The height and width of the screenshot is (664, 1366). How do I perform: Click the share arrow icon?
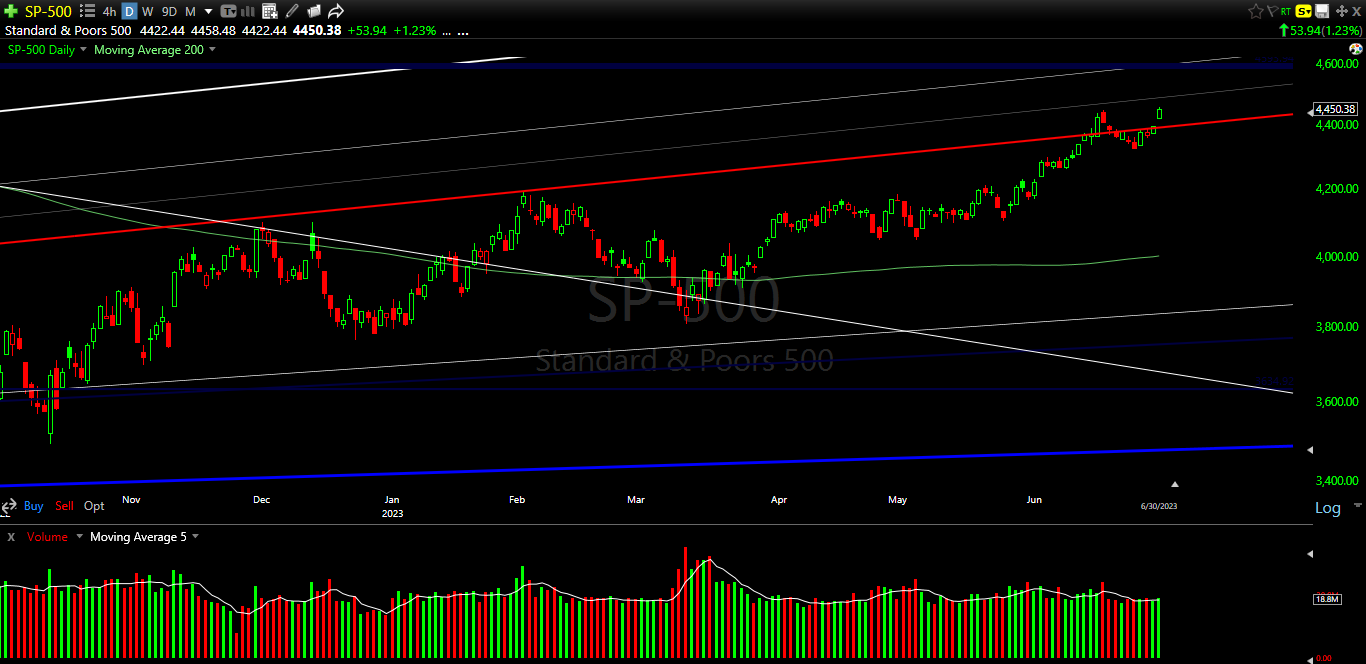336,11
